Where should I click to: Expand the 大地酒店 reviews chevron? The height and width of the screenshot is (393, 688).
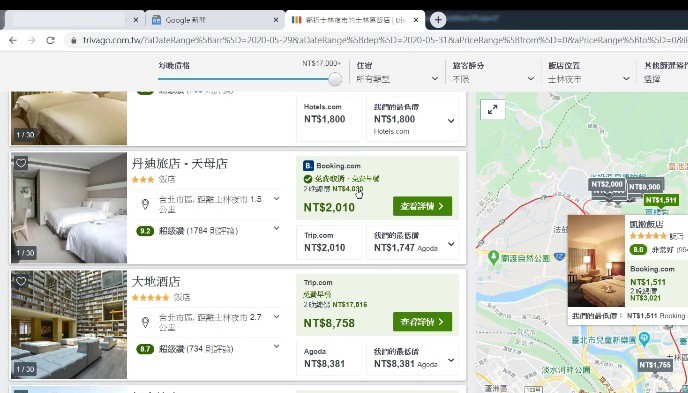pyautogui.click(x=276, y=346)
